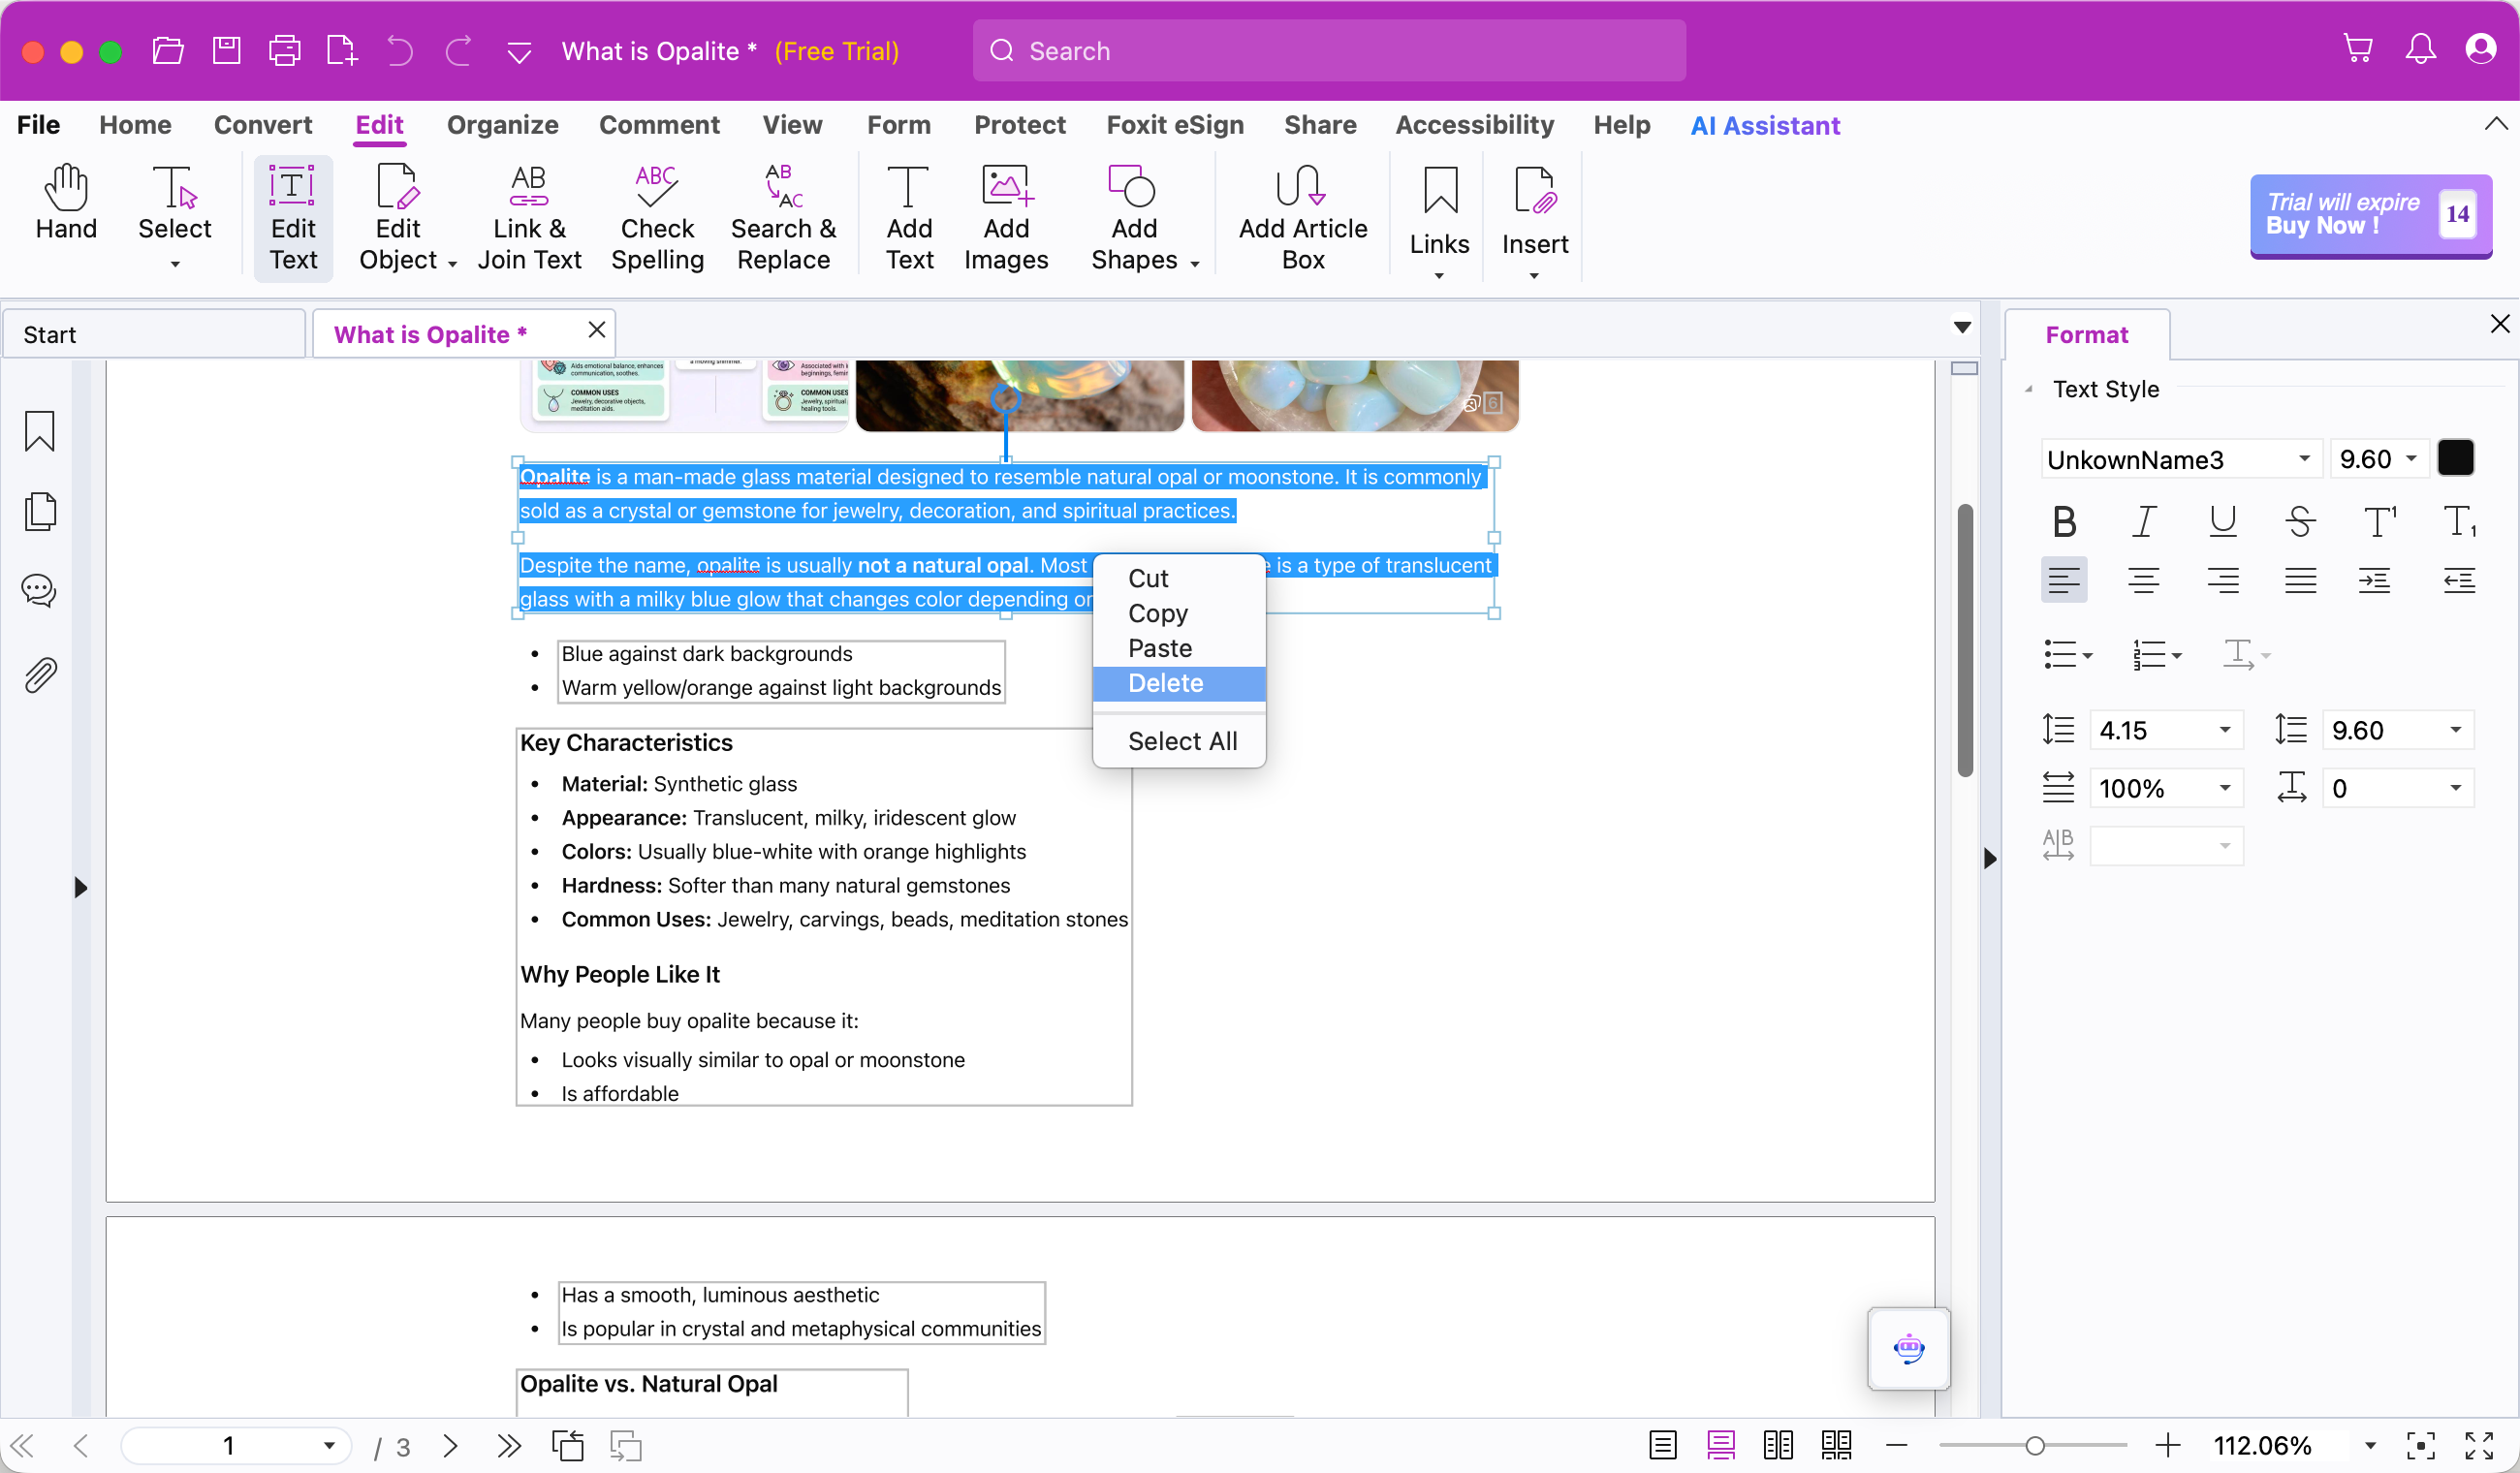2520x1473 pixels.
Task: Go to the last page
Action: pyautogui.click(x=509, y=1446)
